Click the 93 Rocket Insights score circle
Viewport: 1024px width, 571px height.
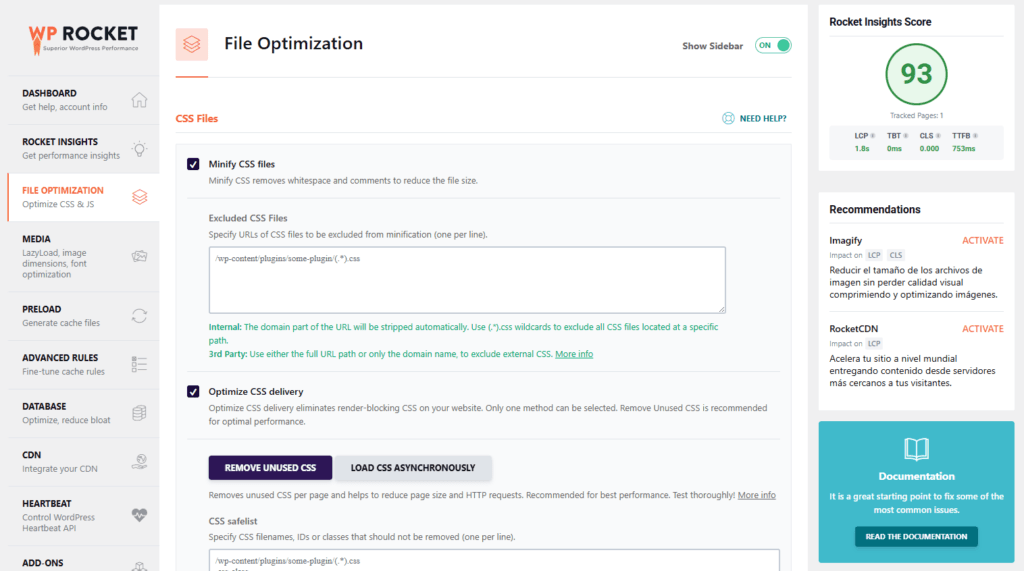(x=916, y=74)
